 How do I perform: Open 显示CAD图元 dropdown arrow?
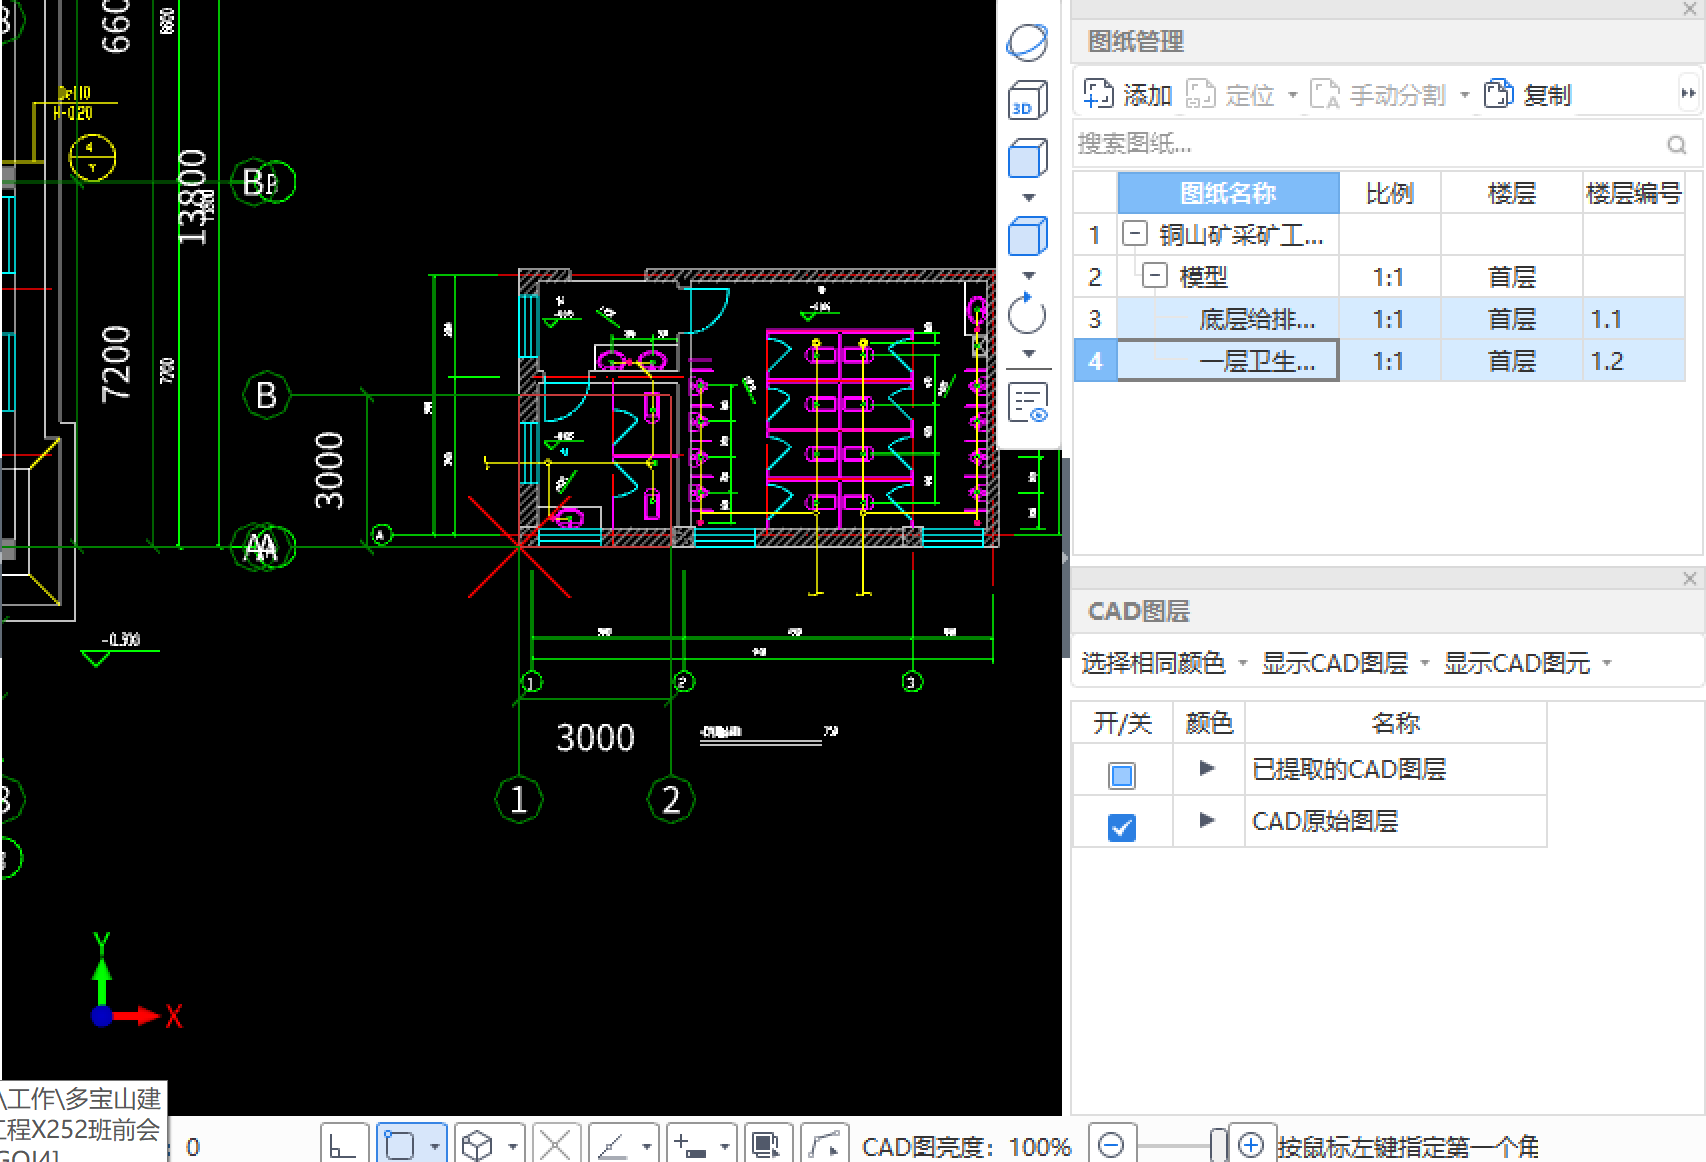click(x=1607, y=662)
